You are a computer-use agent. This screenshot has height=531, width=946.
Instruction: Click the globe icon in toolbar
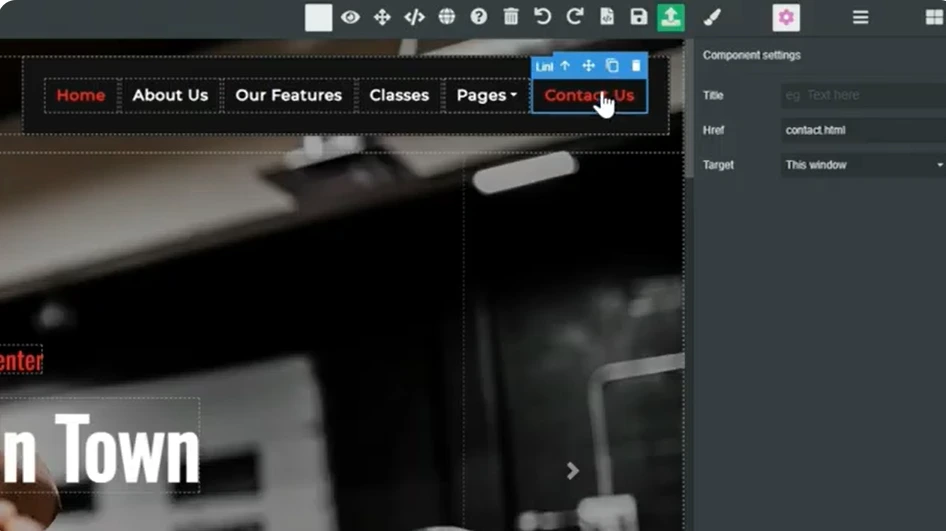click(447, 17)
